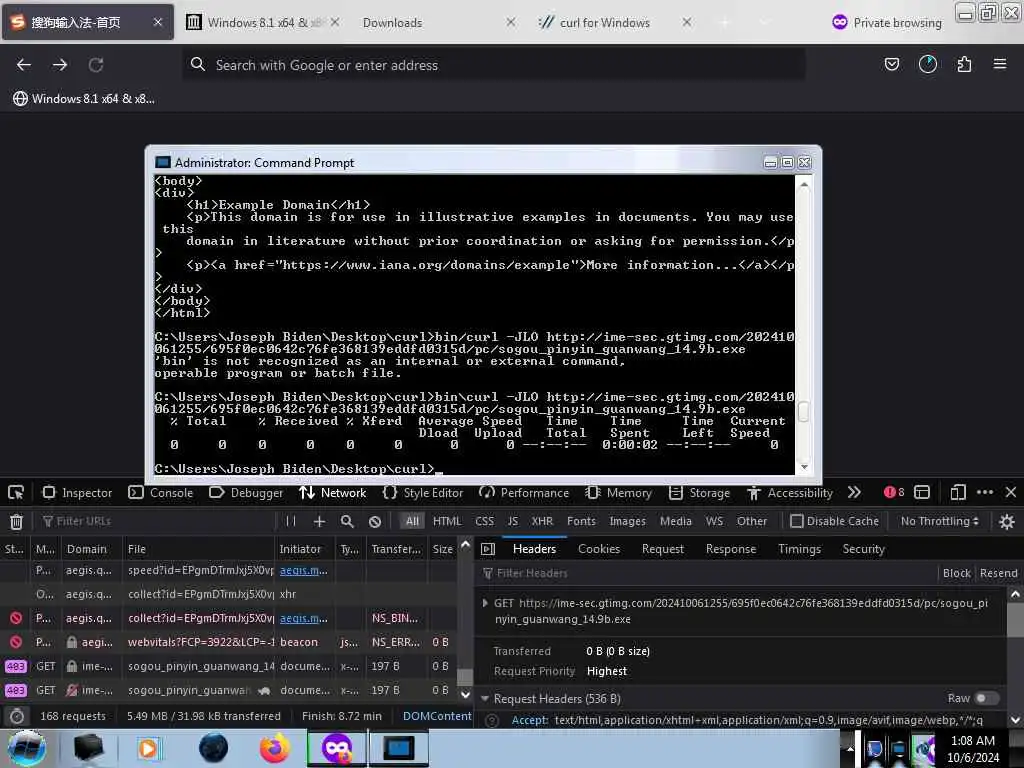Screen dimensions: 1024x768
Task: Open the Pocket save icon in toolbar
Action: click(x=891, y=64)
